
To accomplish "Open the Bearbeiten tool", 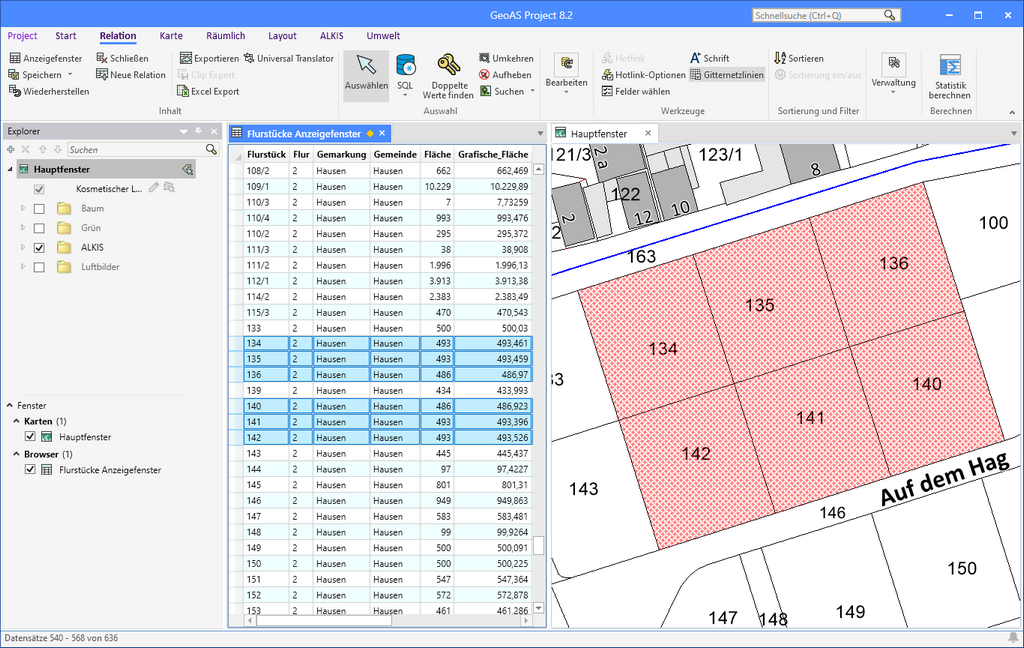I will pos(566,75).
